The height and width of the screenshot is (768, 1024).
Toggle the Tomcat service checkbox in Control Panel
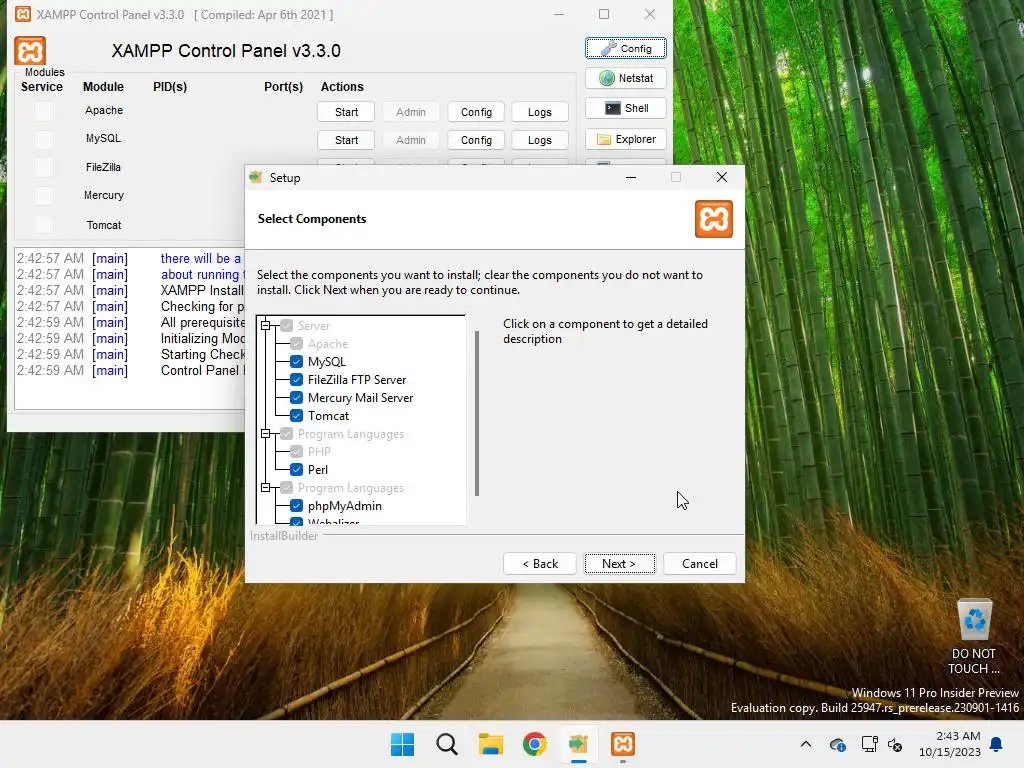(44, 225)
